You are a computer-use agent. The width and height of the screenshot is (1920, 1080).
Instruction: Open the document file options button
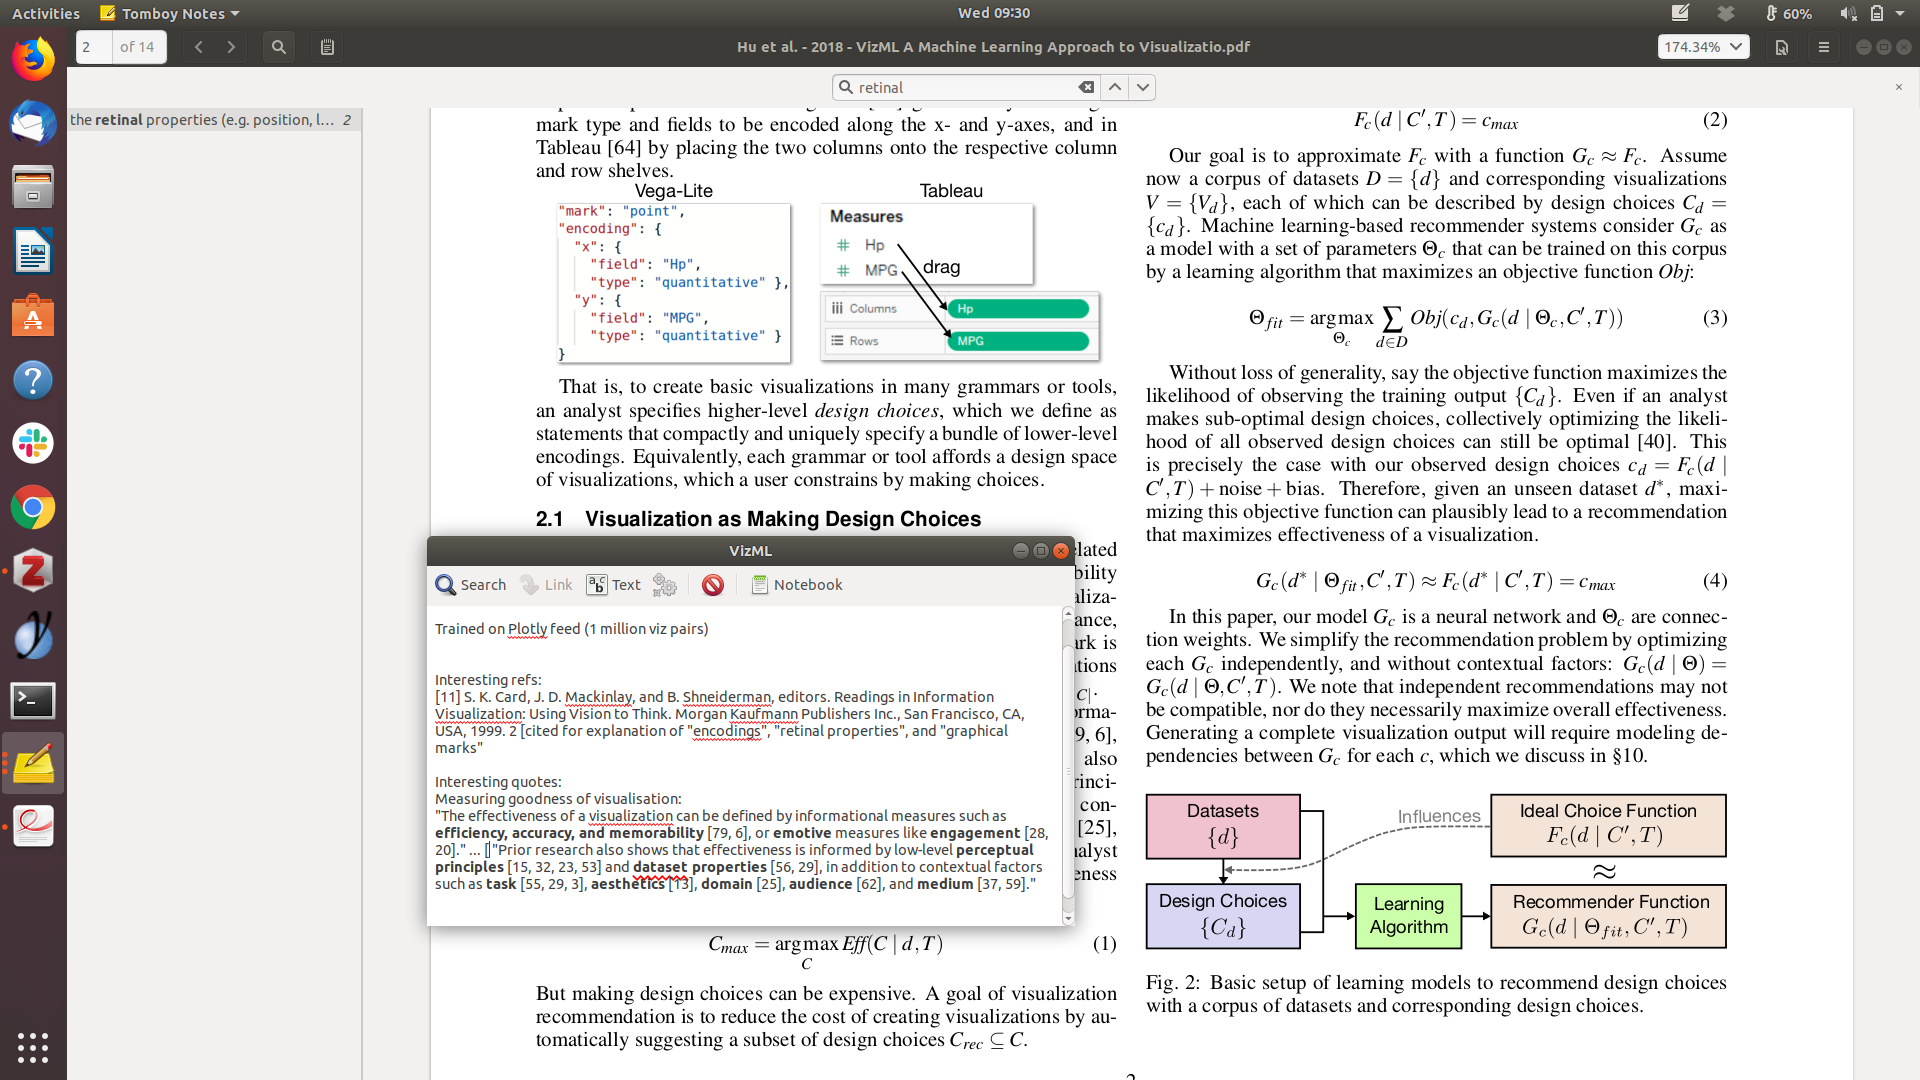(x=1781, y=47)
